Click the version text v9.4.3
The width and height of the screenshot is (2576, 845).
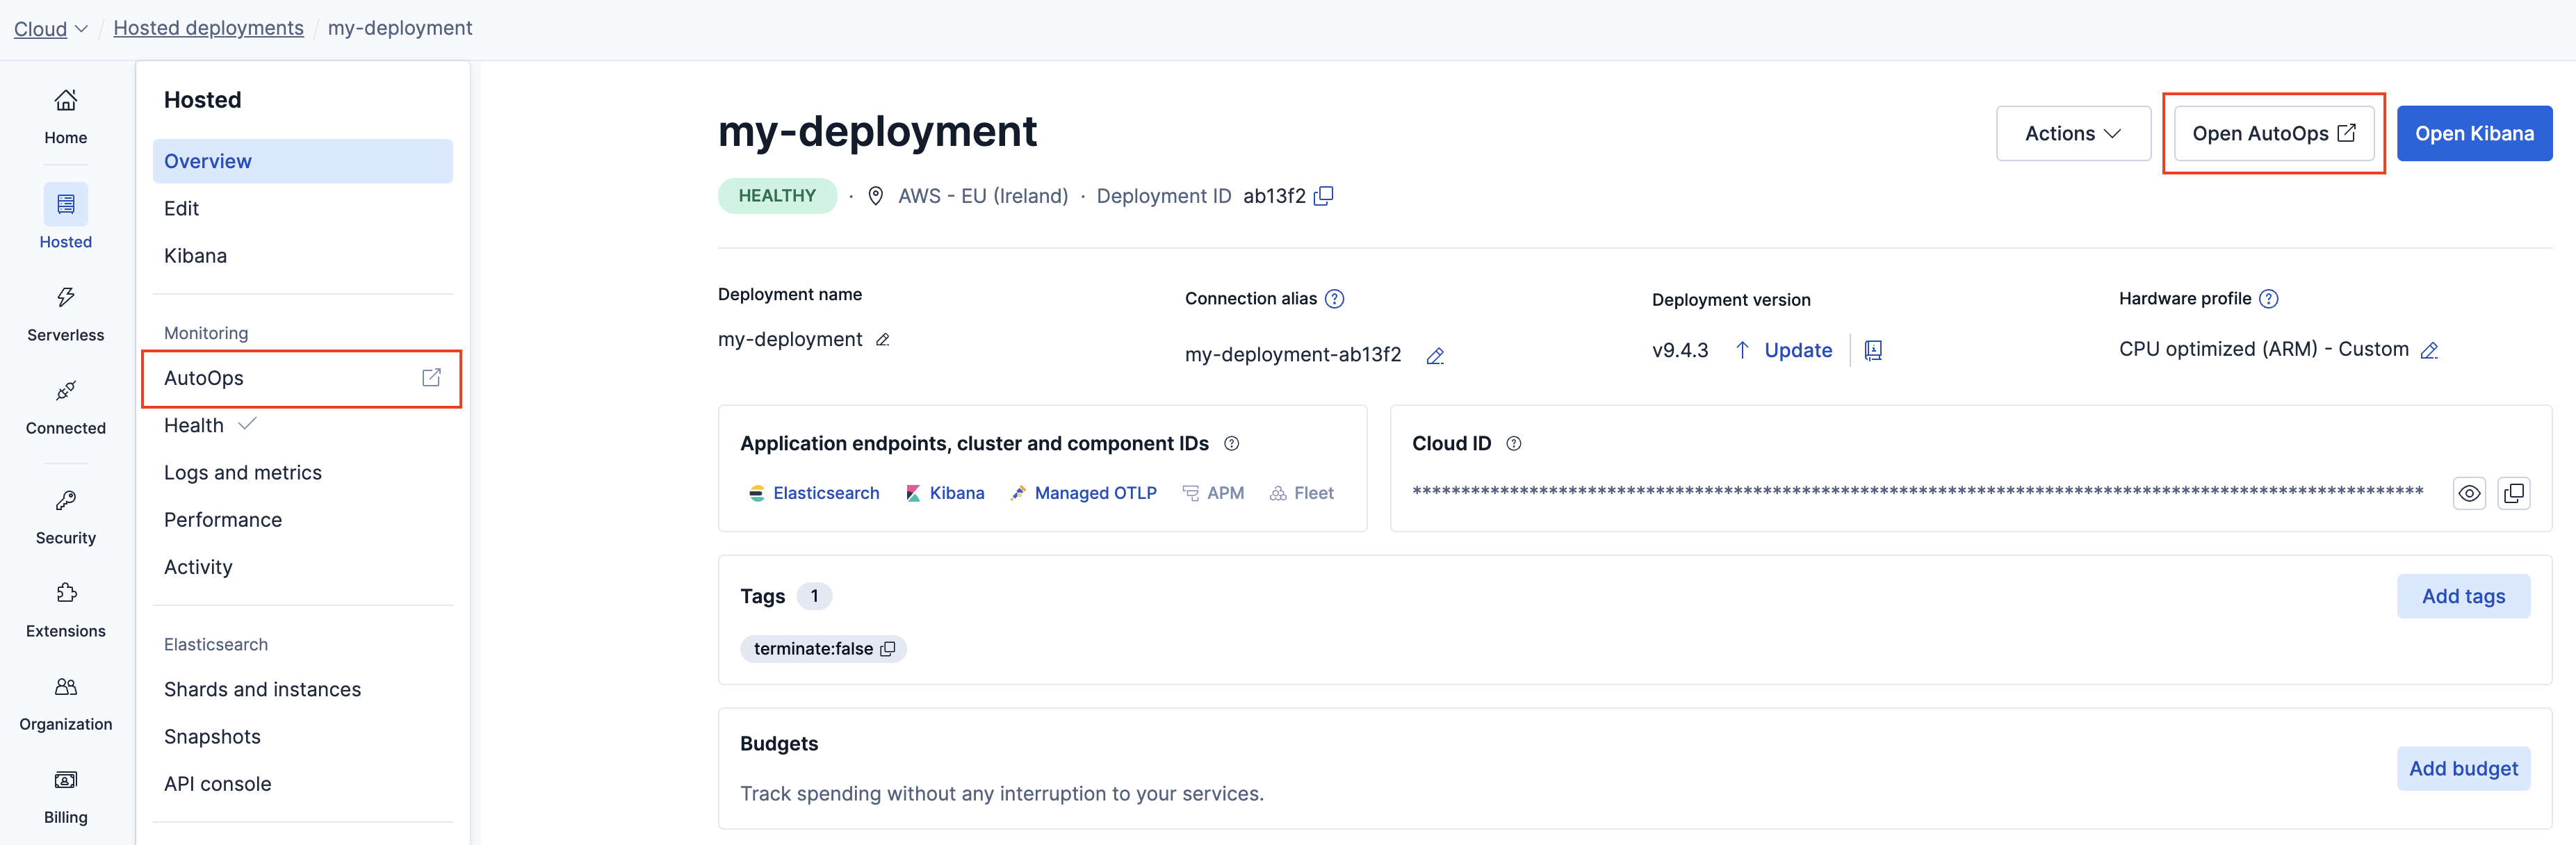(x=1680, y=350)
